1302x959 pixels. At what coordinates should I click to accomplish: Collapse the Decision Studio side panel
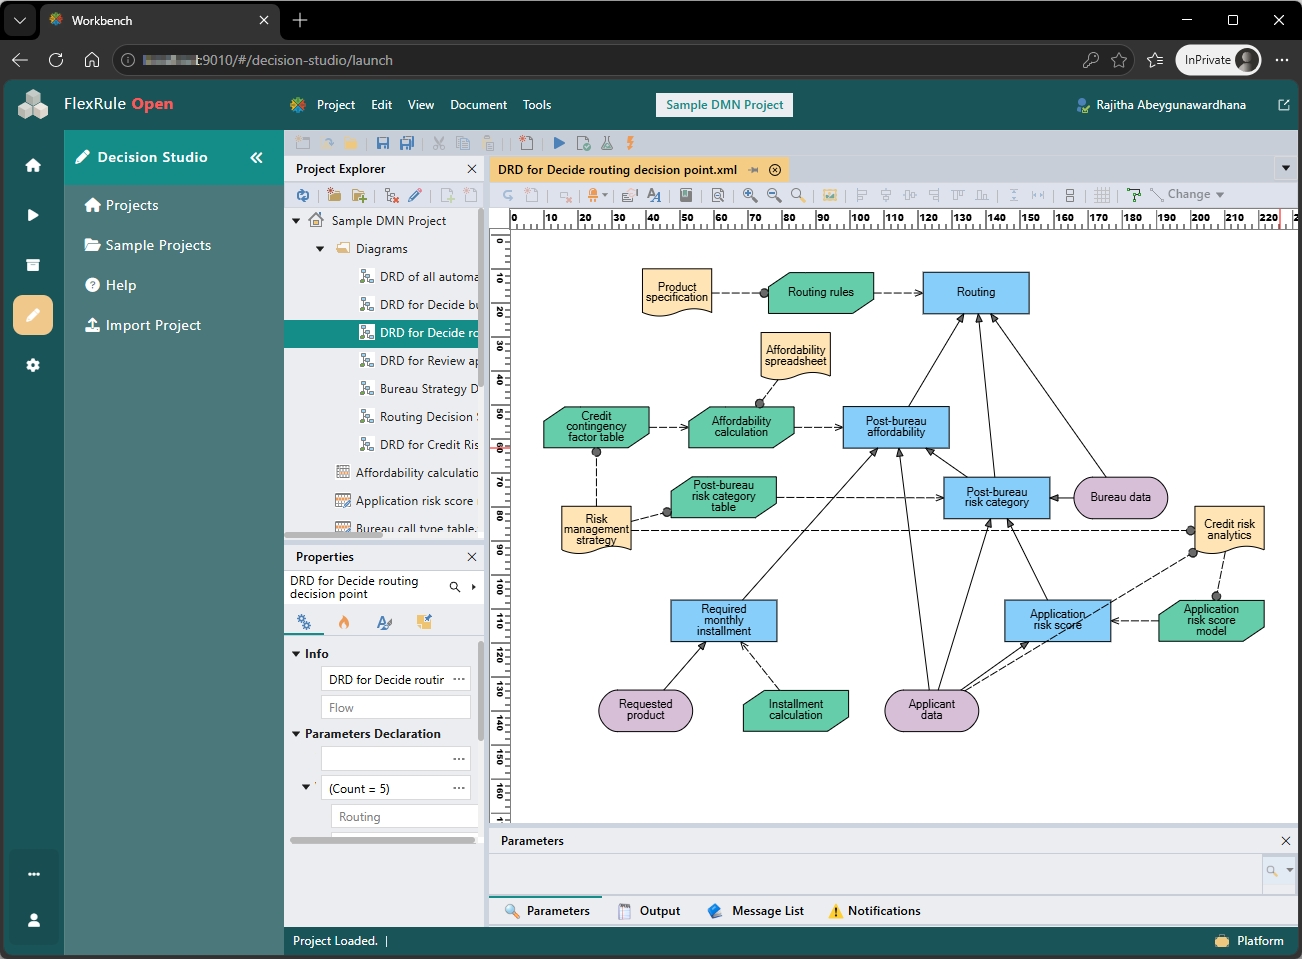click(x=256, y=157)
